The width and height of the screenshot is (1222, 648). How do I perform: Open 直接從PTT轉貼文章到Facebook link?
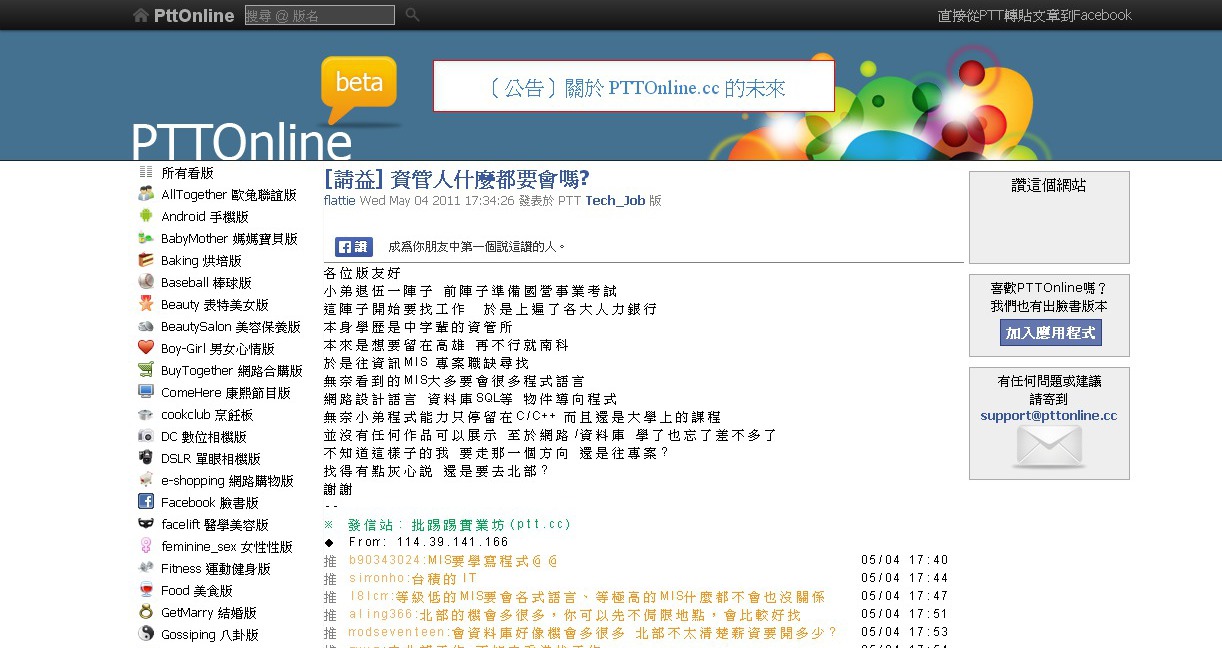(x=1035, y=15)
